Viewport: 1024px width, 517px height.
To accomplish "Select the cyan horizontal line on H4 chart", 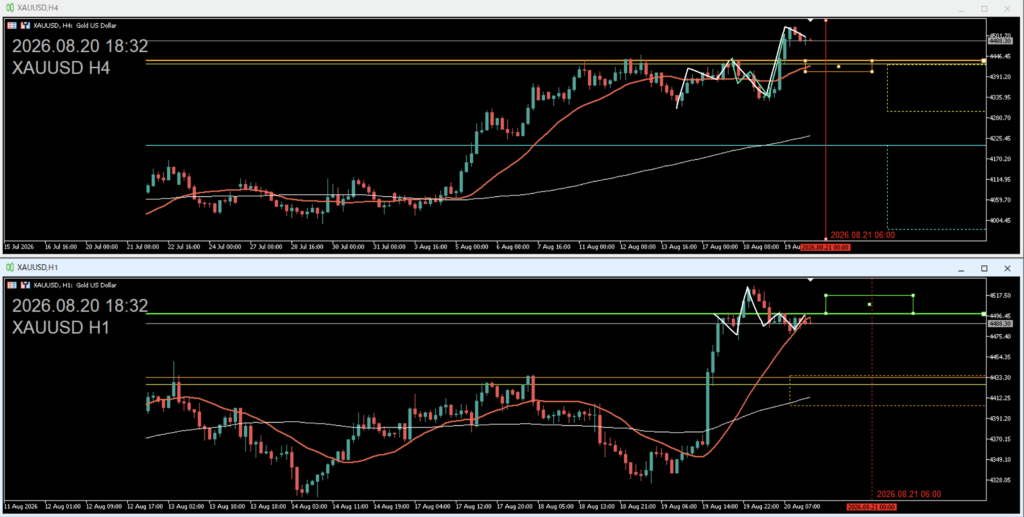I will [566, 146].
